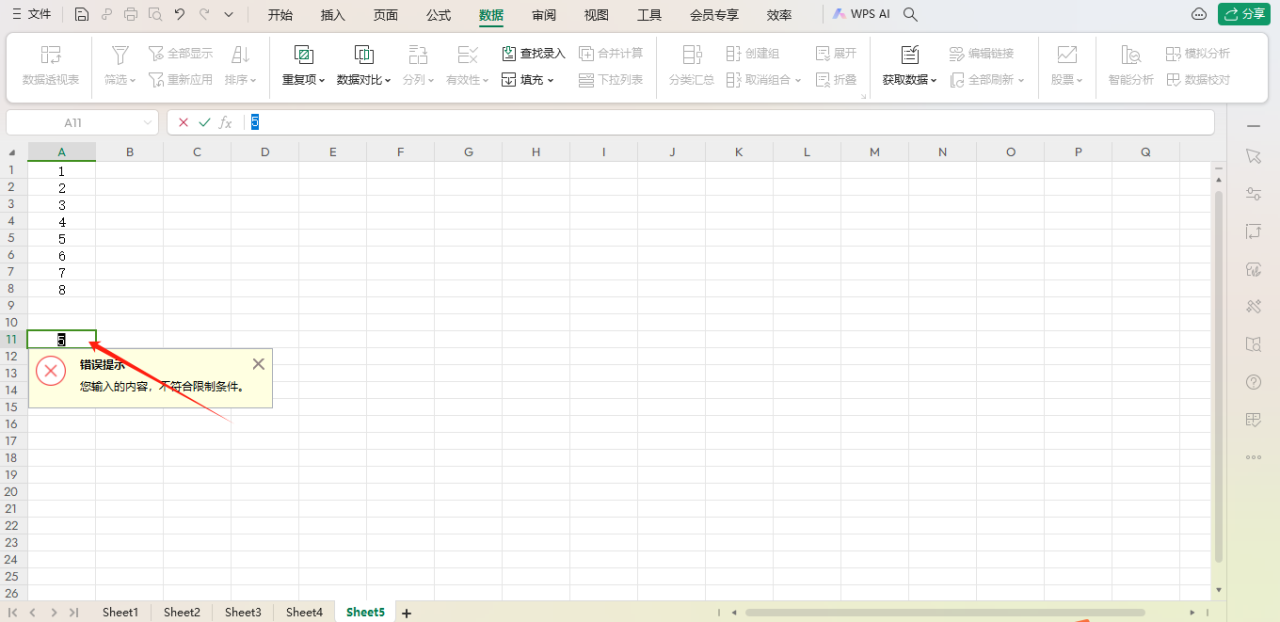The image size is (1280, 622).
Task: Click the print icon in quick toolbar
Action: [130, 14]
